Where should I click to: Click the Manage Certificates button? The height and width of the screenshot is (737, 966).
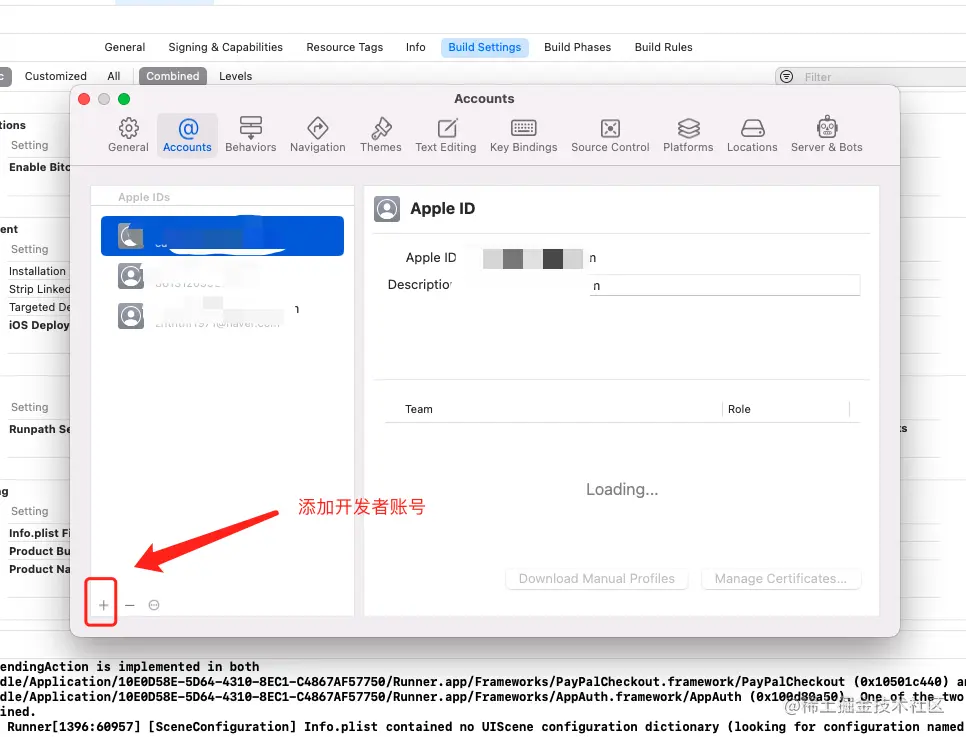[781, 579]
